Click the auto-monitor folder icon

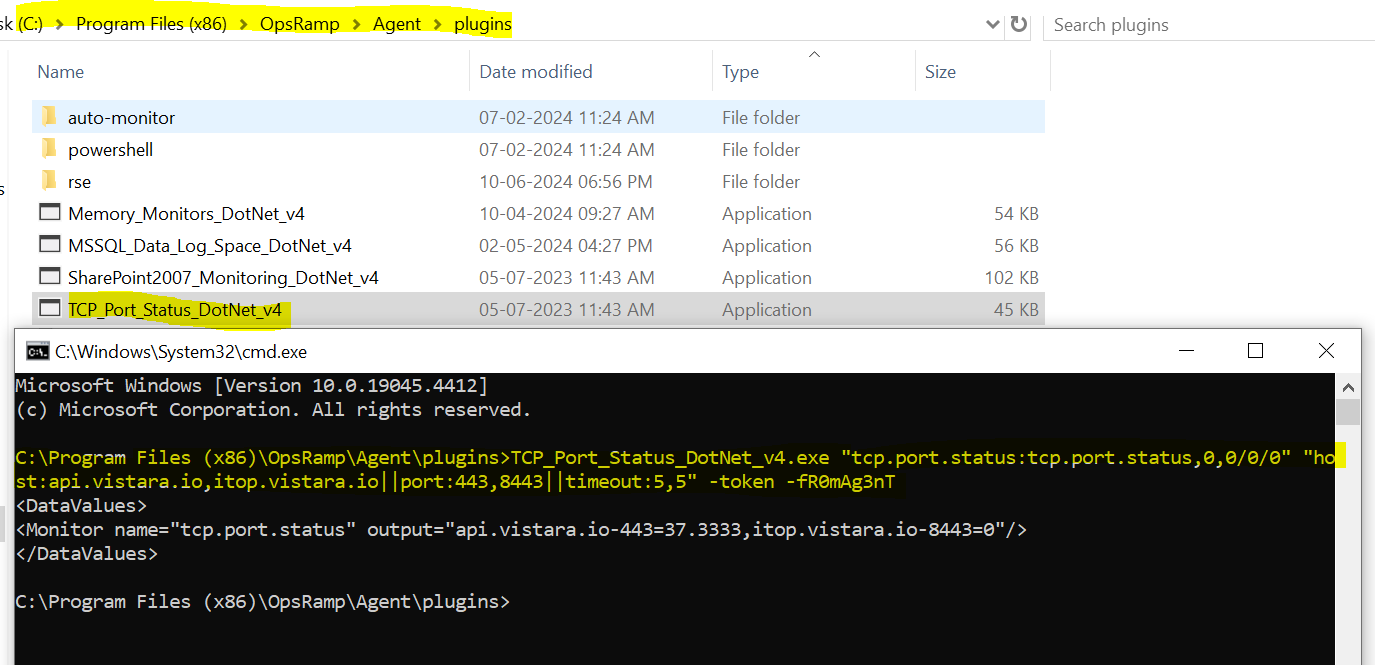[49, 117]
